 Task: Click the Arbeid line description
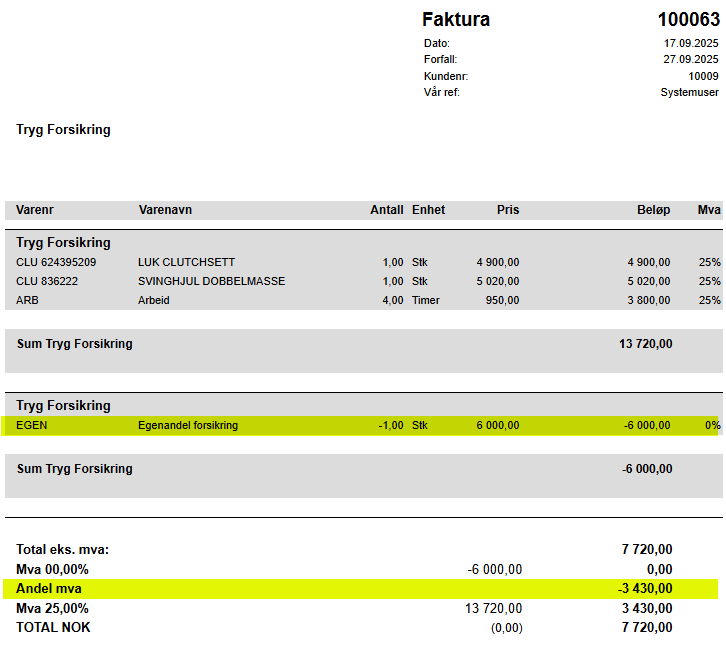coord(154,300)
